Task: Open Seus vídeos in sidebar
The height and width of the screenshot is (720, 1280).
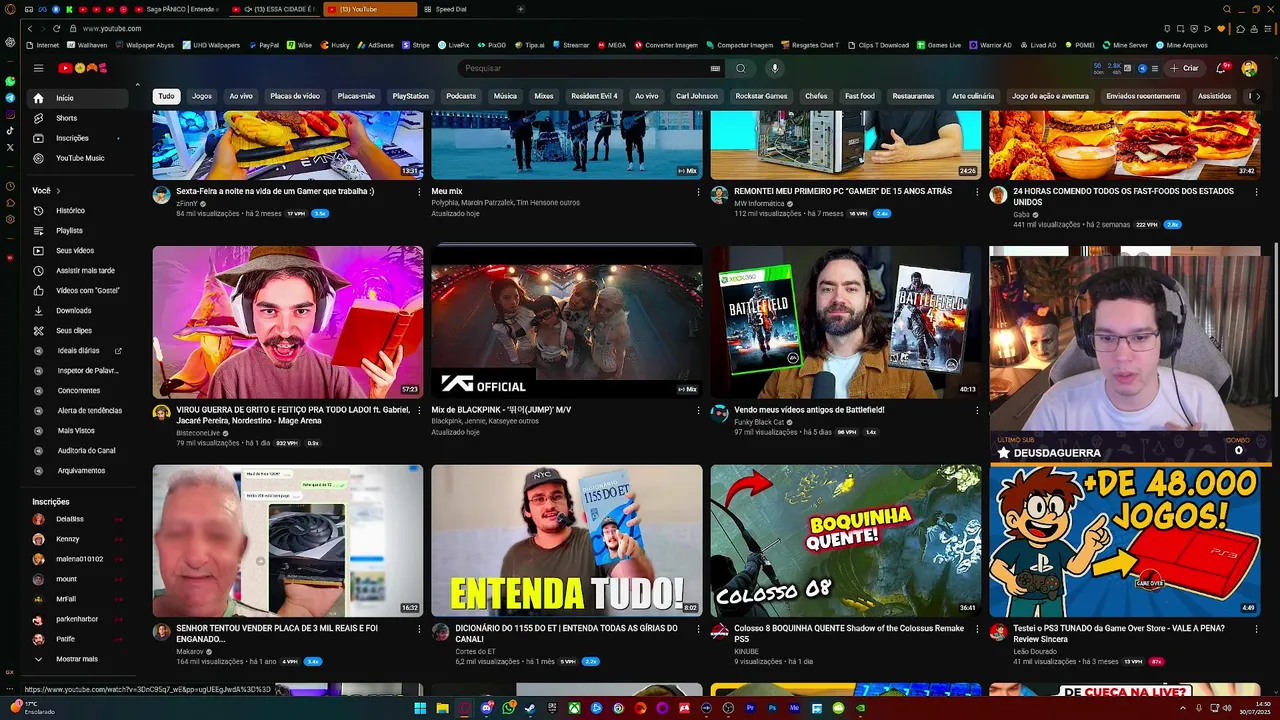Action: point(78,251)
